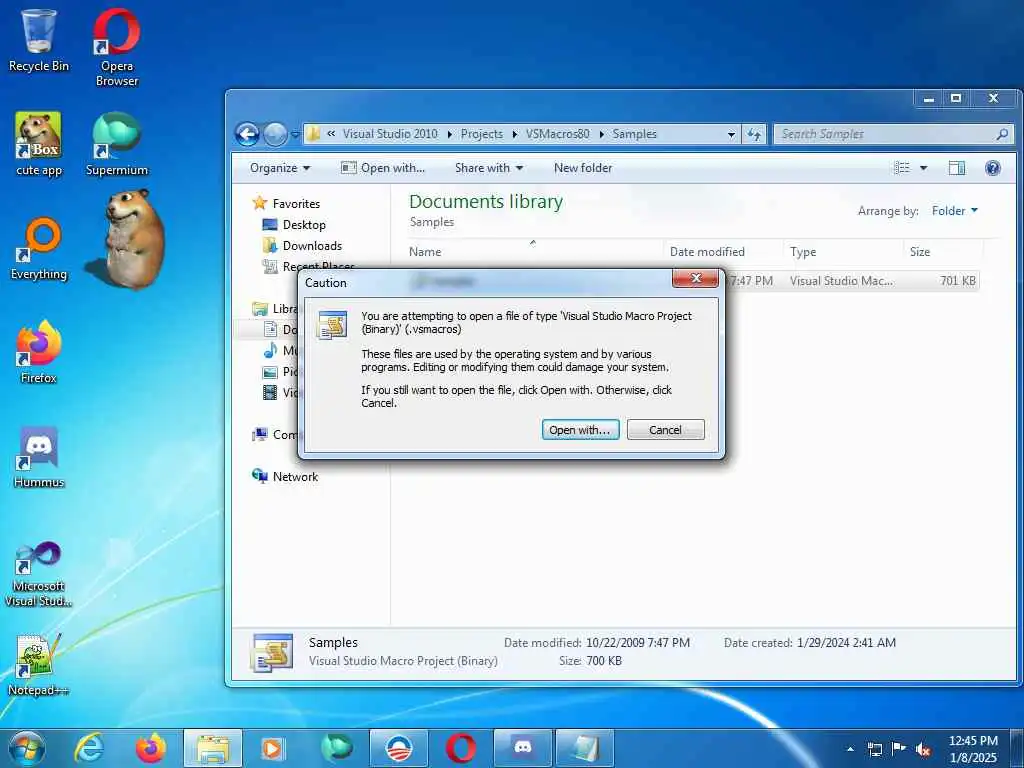The height and width of the screenshot is (768, 1024).
Task: Cancel the Caution dialog
Action: [x=665, y=430]
